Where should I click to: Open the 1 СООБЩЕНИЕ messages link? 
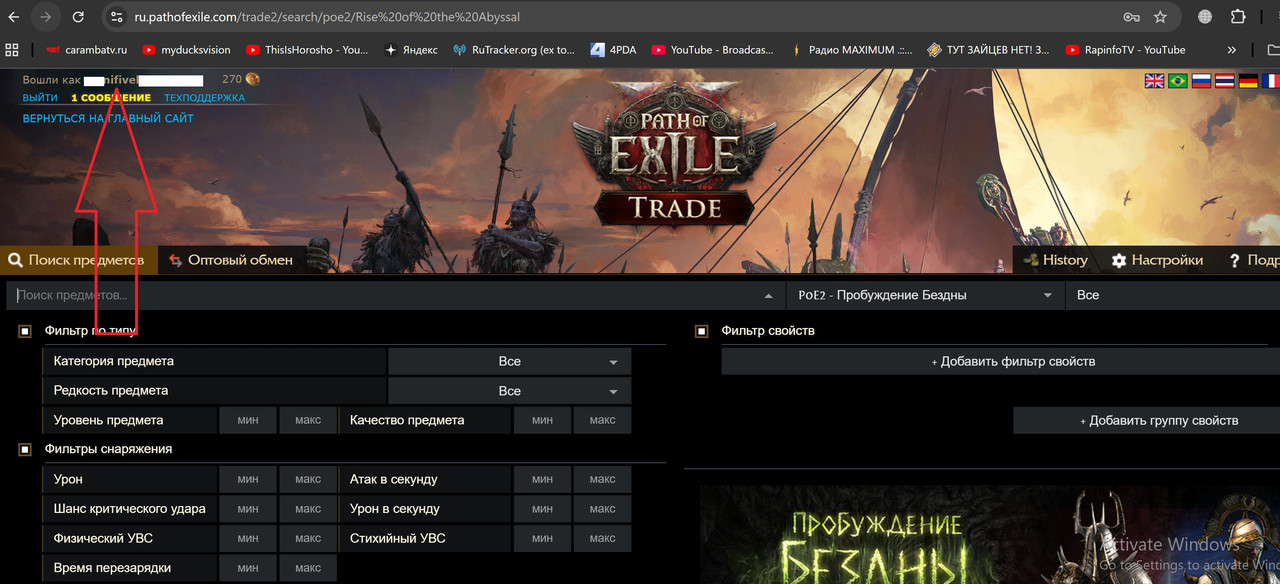(x=111, y=98)
